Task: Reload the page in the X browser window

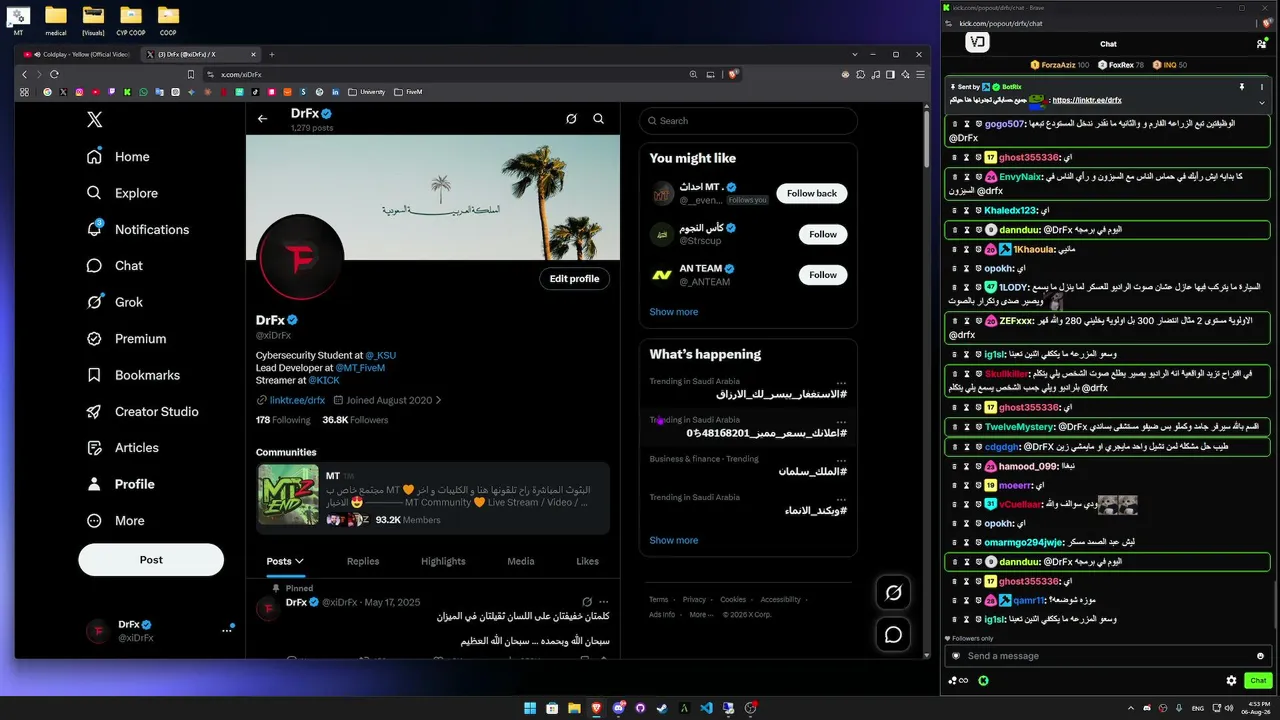Action: point(54,74)
